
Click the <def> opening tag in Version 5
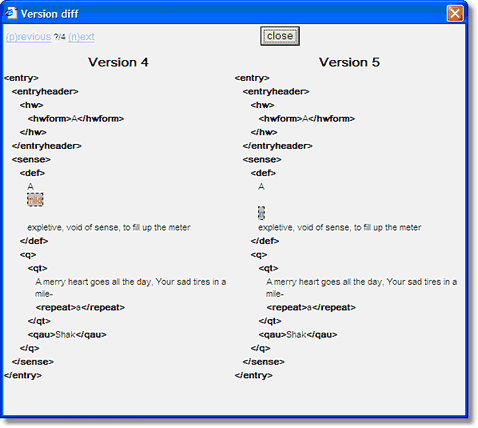[263, 173]
